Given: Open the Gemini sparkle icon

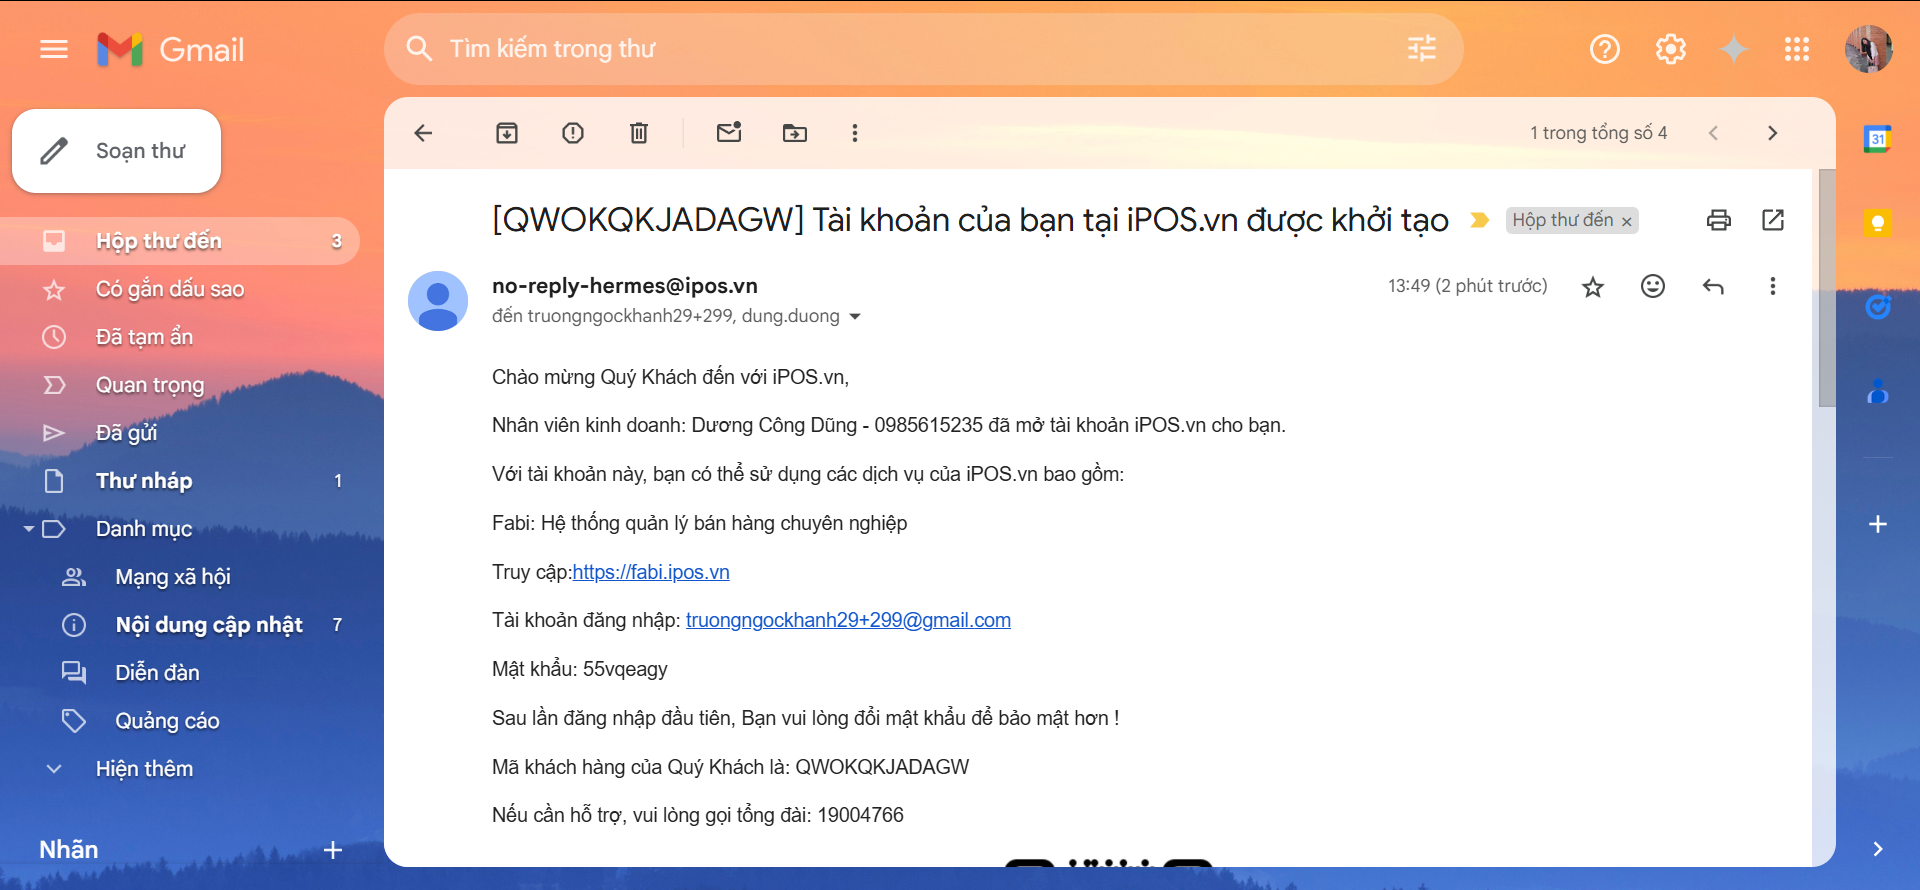Looking at the screenshot, I should (1734, 49).
